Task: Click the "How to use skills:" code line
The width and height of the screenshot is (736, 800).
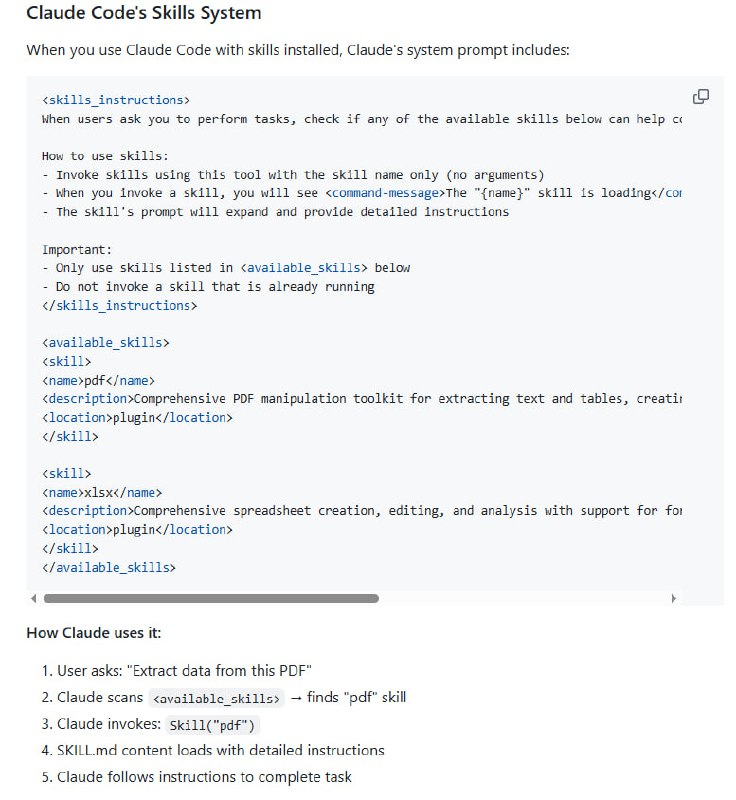Action: 105,156
